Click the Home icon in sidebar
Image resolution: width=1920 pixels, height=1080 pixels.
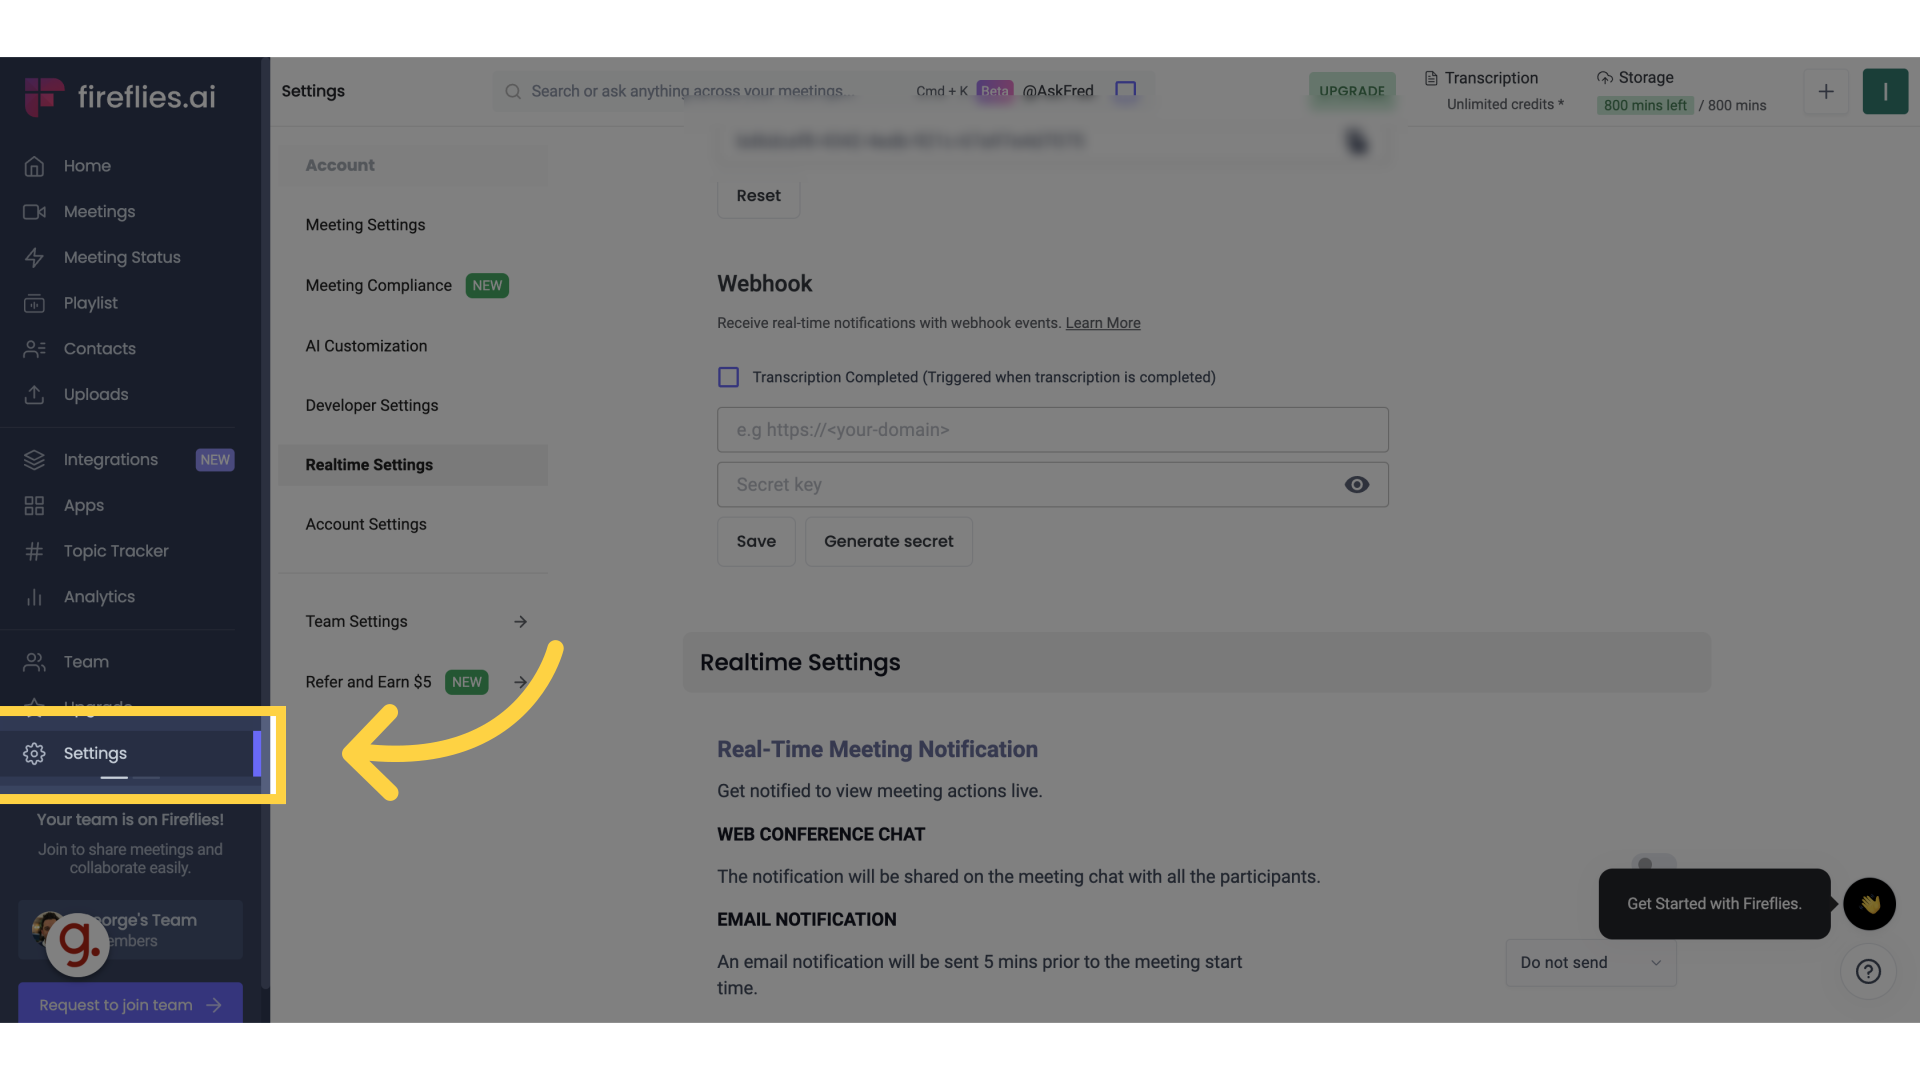tap(34, 166)
